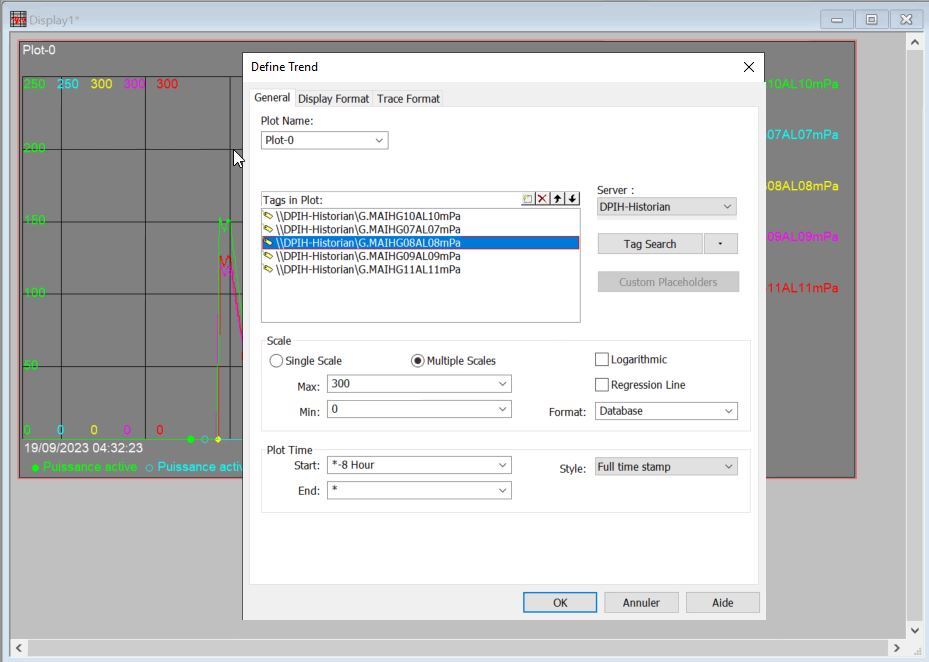
Task: Enable the Logarithmic checkbox
Action: (x=602, y=360)
